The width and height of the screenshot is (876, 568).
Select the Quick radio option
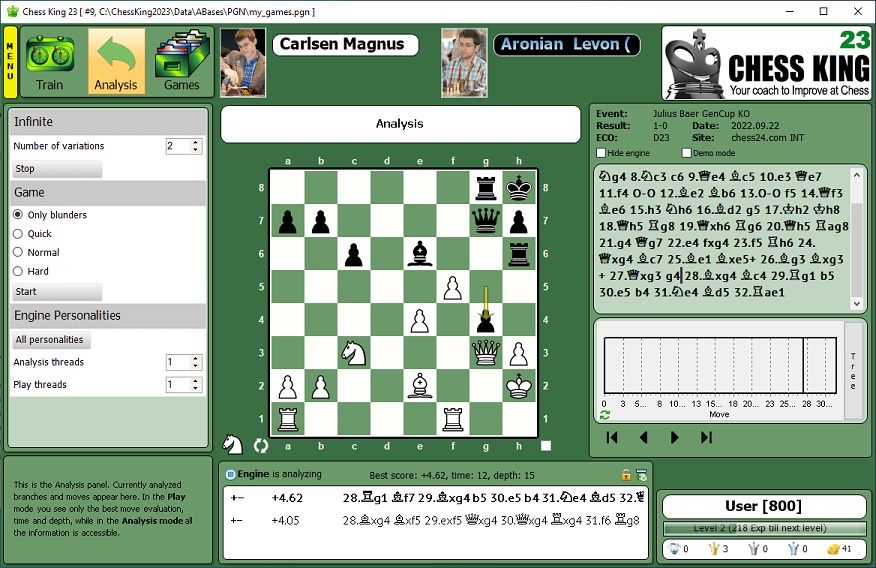pyautogui.click(x=18, y=233)
